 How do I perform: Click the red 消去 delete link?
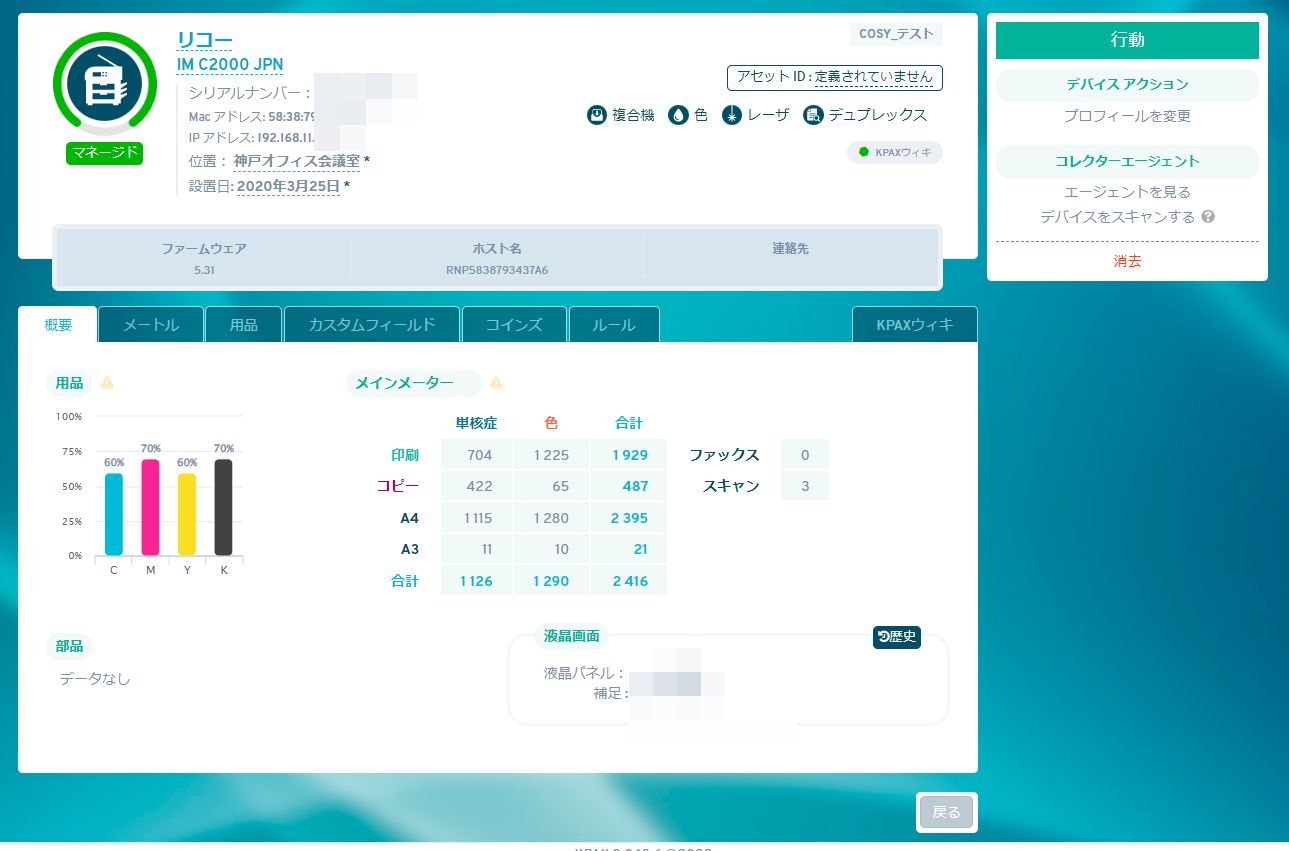(x=1127, y=261)
